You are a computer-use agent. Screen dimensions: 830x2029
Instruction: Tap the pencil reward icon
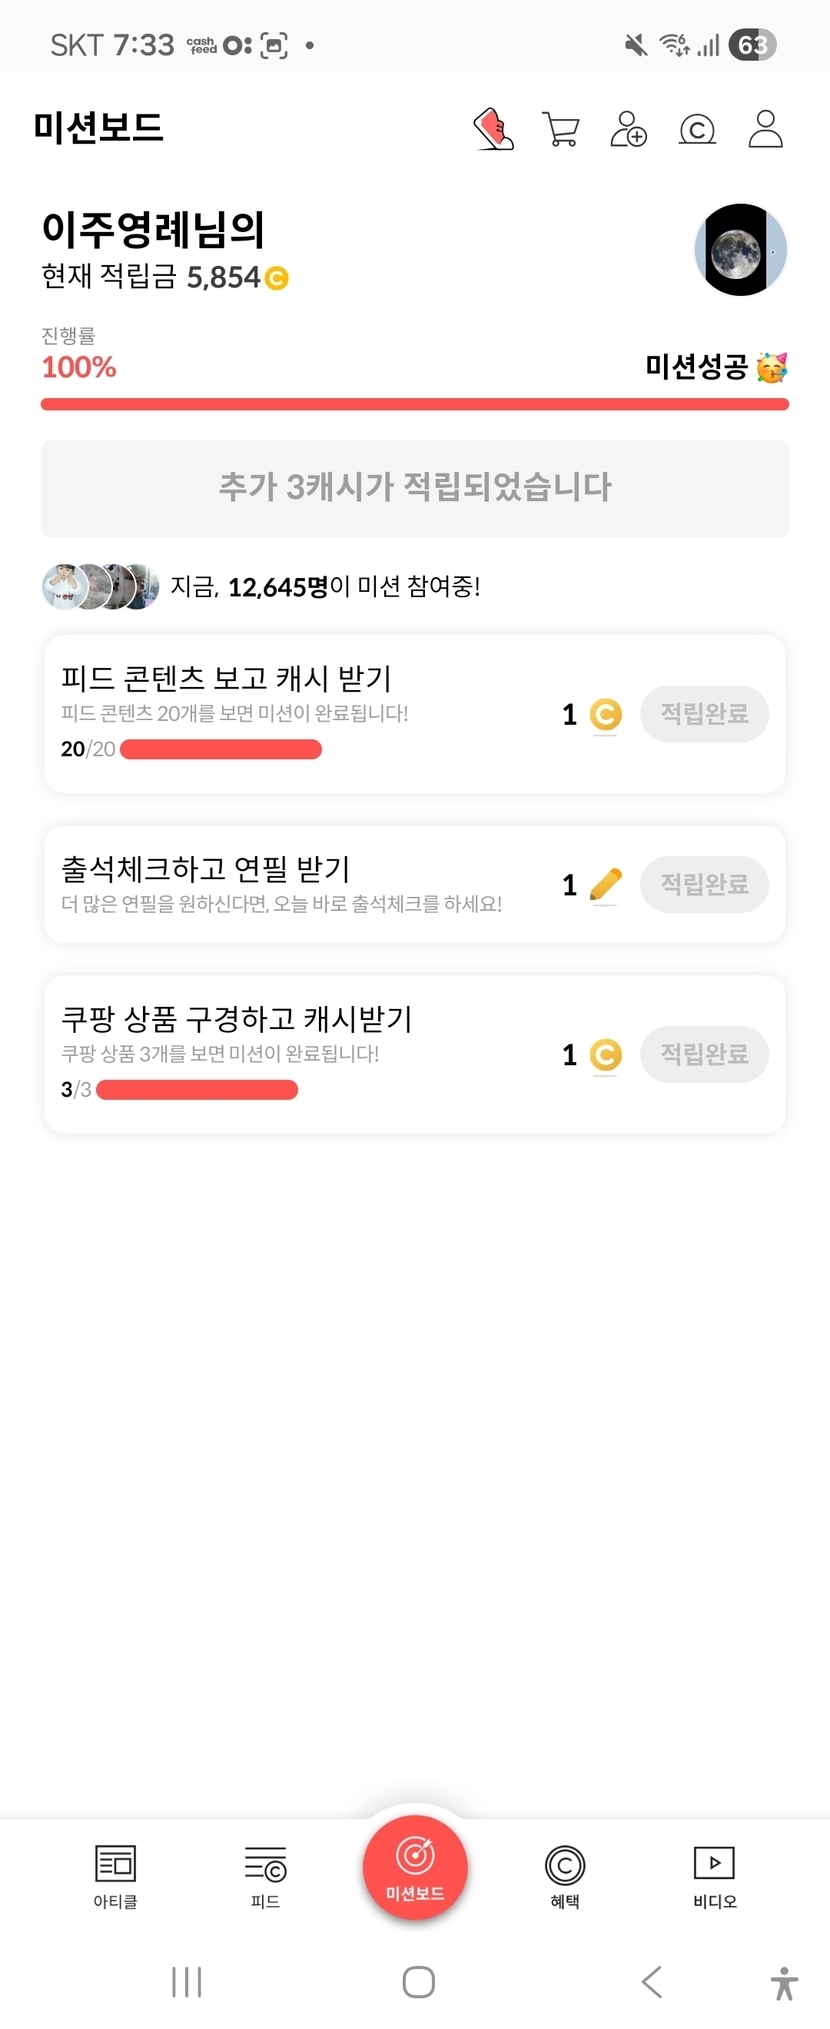(x=605, y=884)
